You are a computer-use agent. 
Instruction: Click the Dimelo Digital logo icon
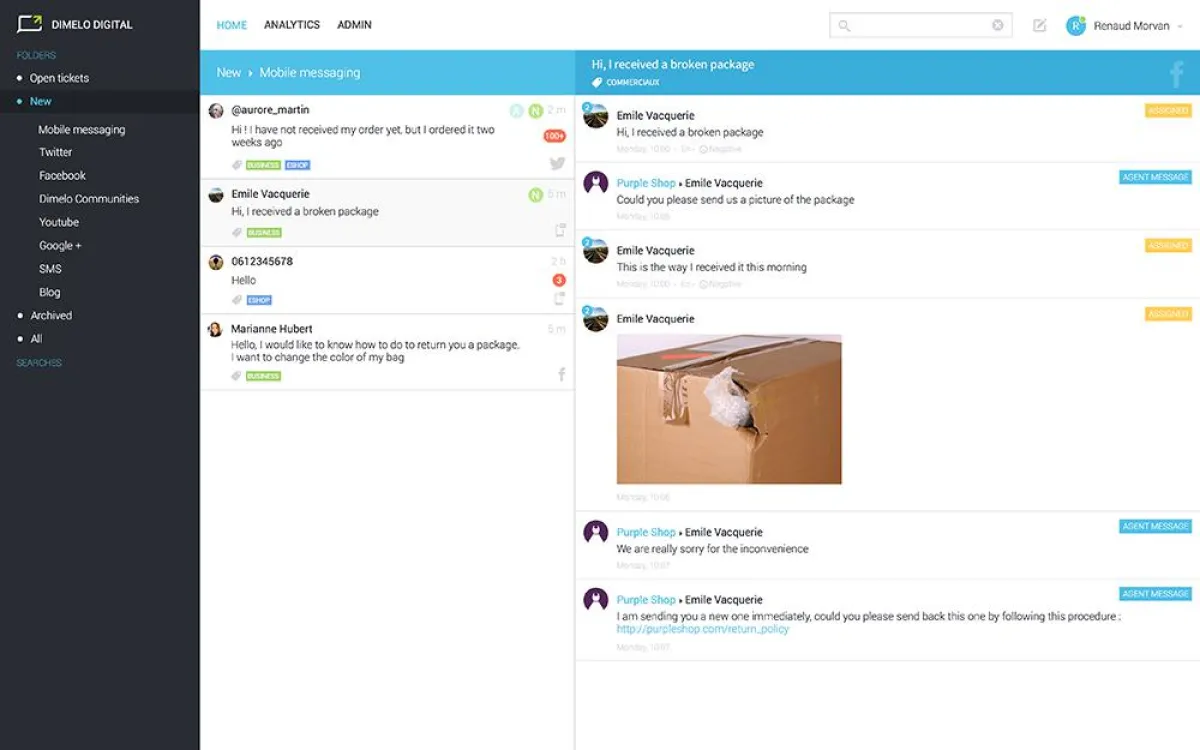point(29,24)
